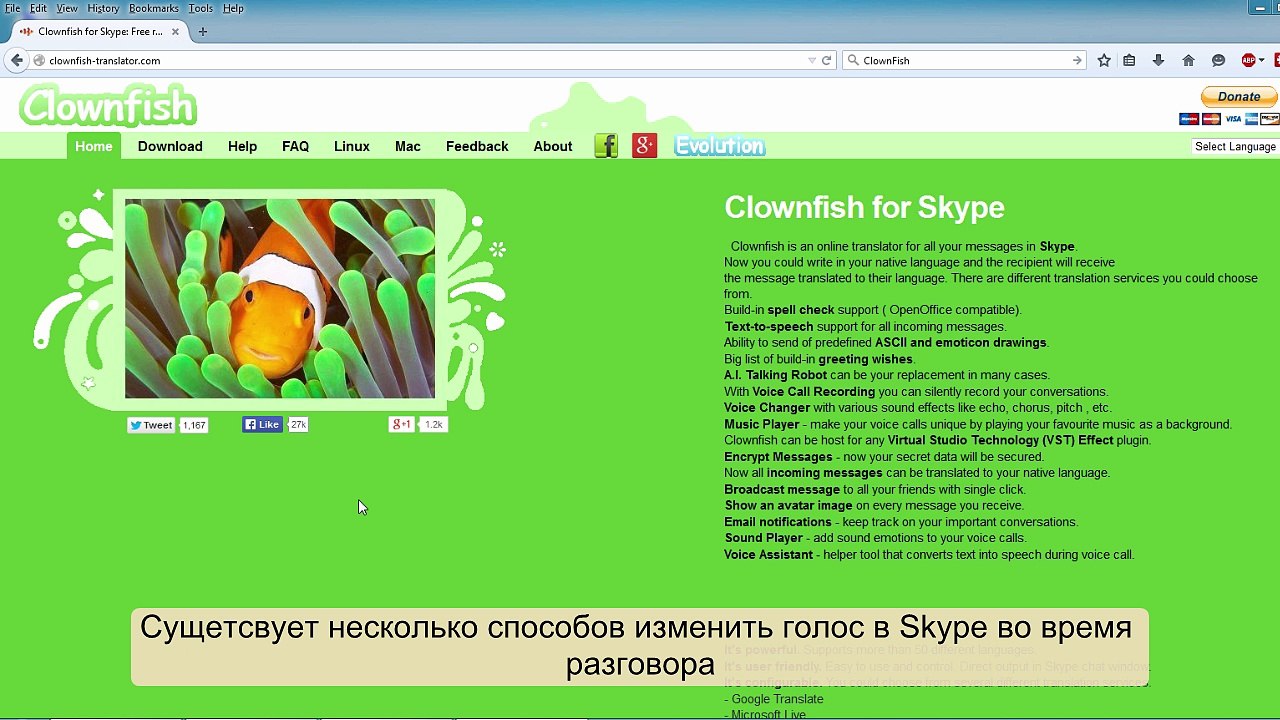Screen dimensions: 1280x720
Task: Submit search with the search go arrow
Action: [1077, 60]
